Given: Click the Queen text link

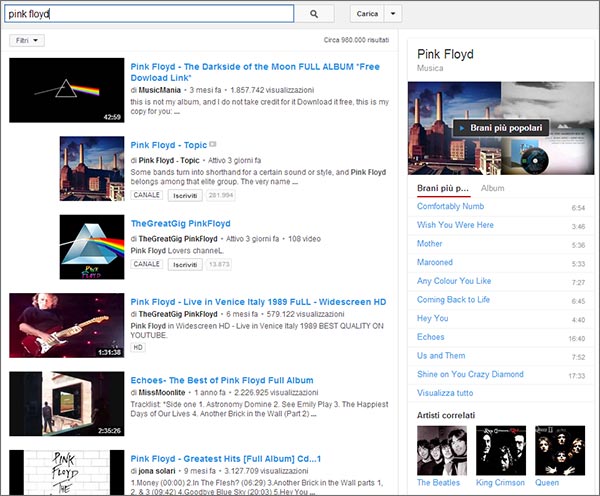Looking at the screenshot, I should [x=547, y=483].
